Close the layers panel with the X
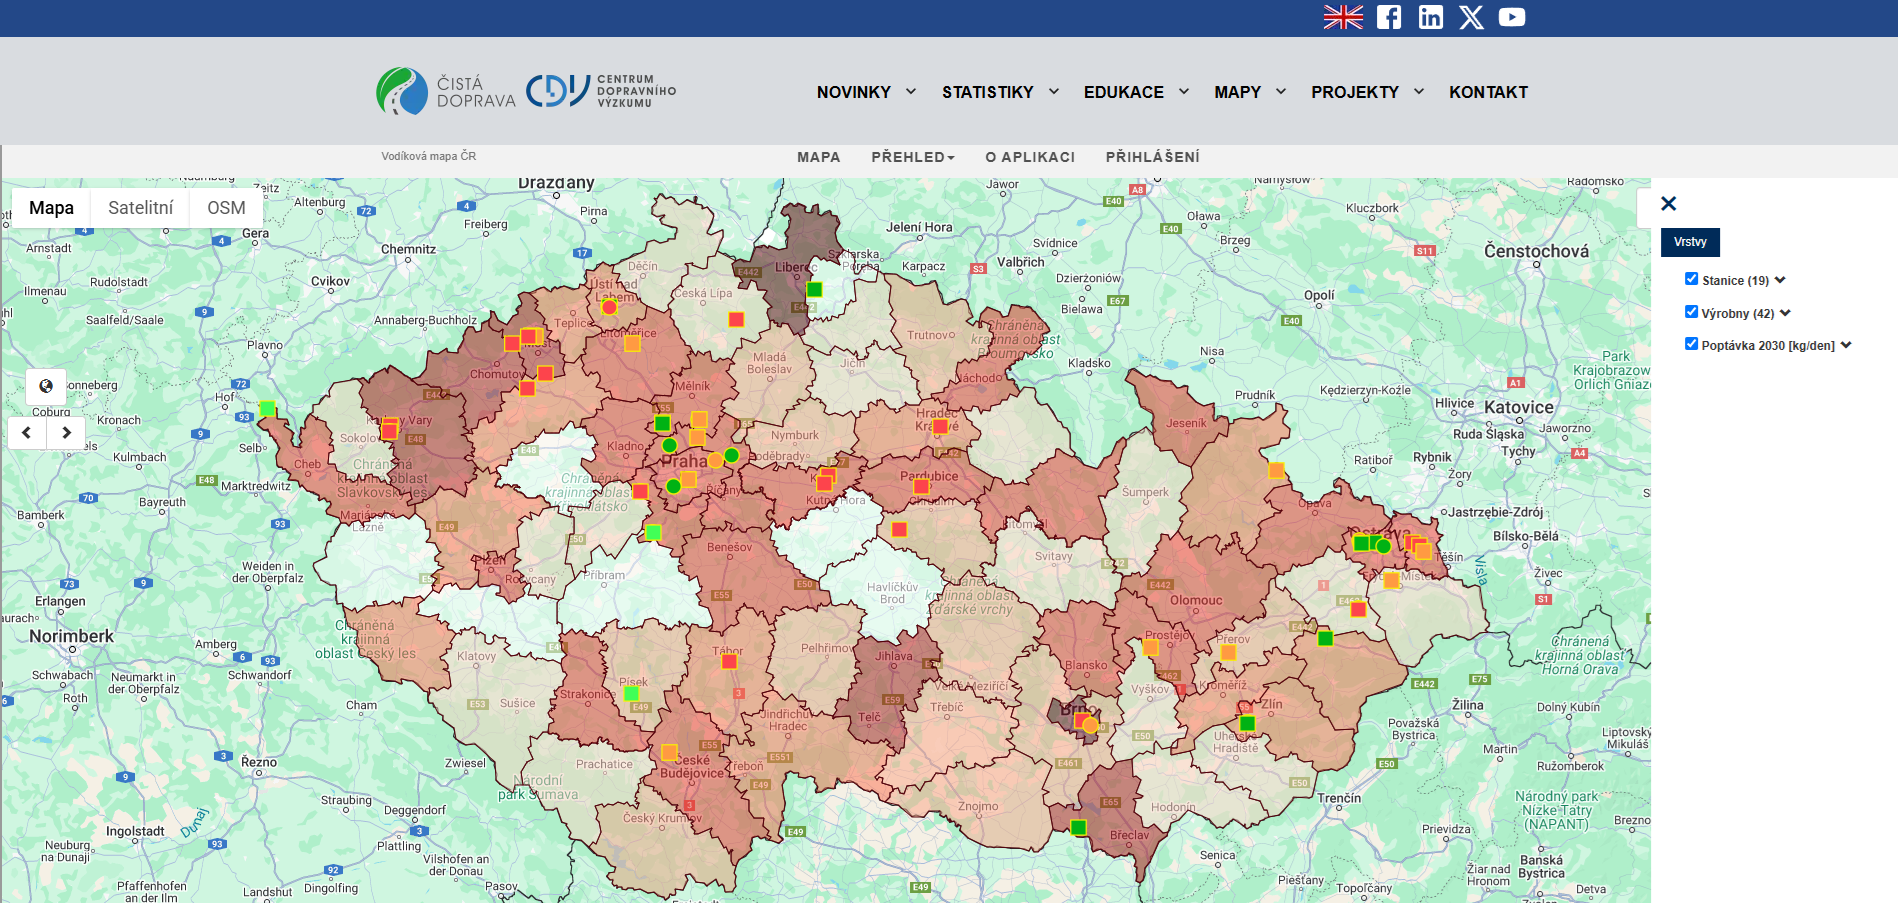 pos(1668,203)
